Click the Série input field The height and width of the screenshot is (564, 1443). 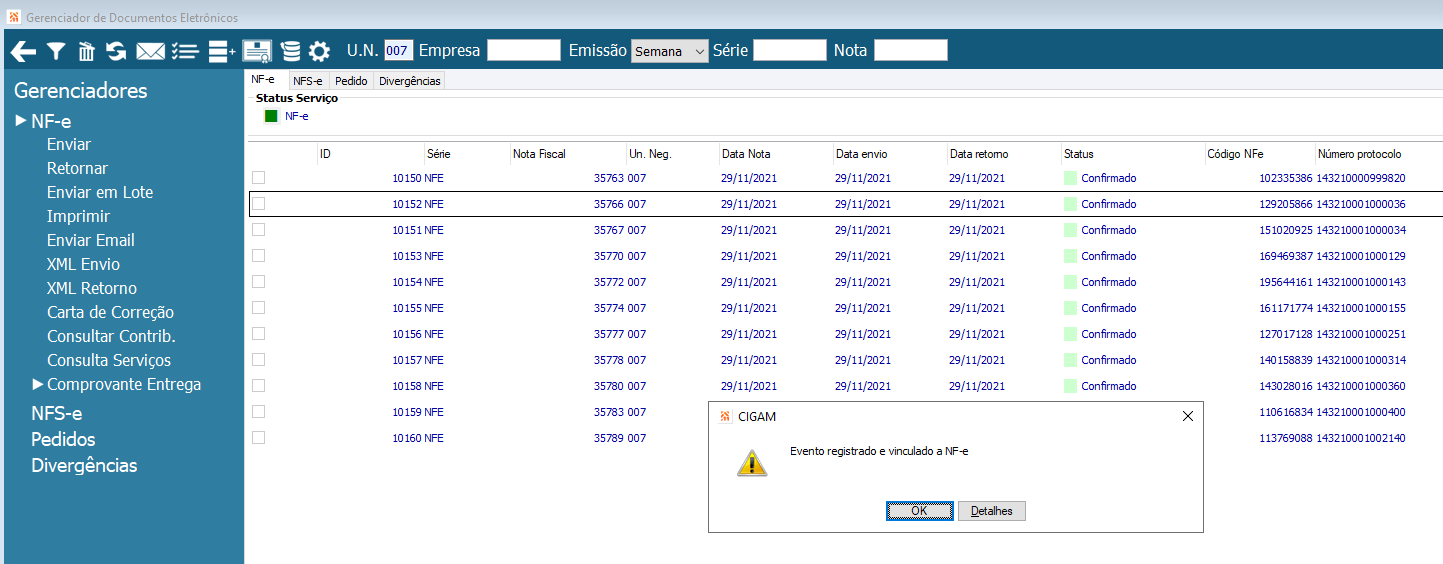point(789,51)
